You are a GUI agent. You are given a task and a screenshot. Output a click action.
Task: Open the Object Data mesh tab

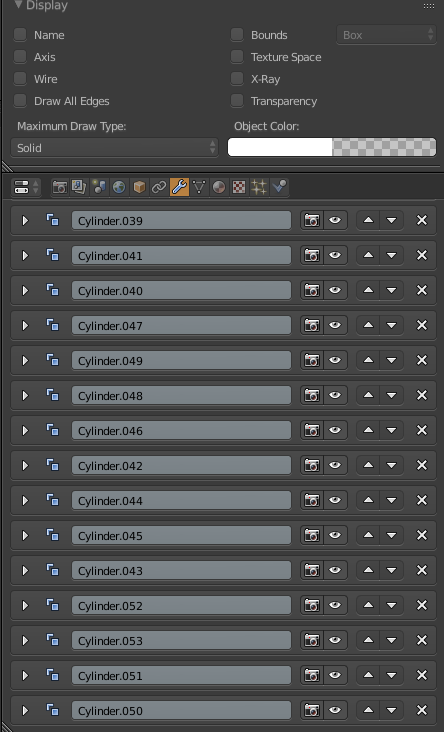tap(199, 187)
